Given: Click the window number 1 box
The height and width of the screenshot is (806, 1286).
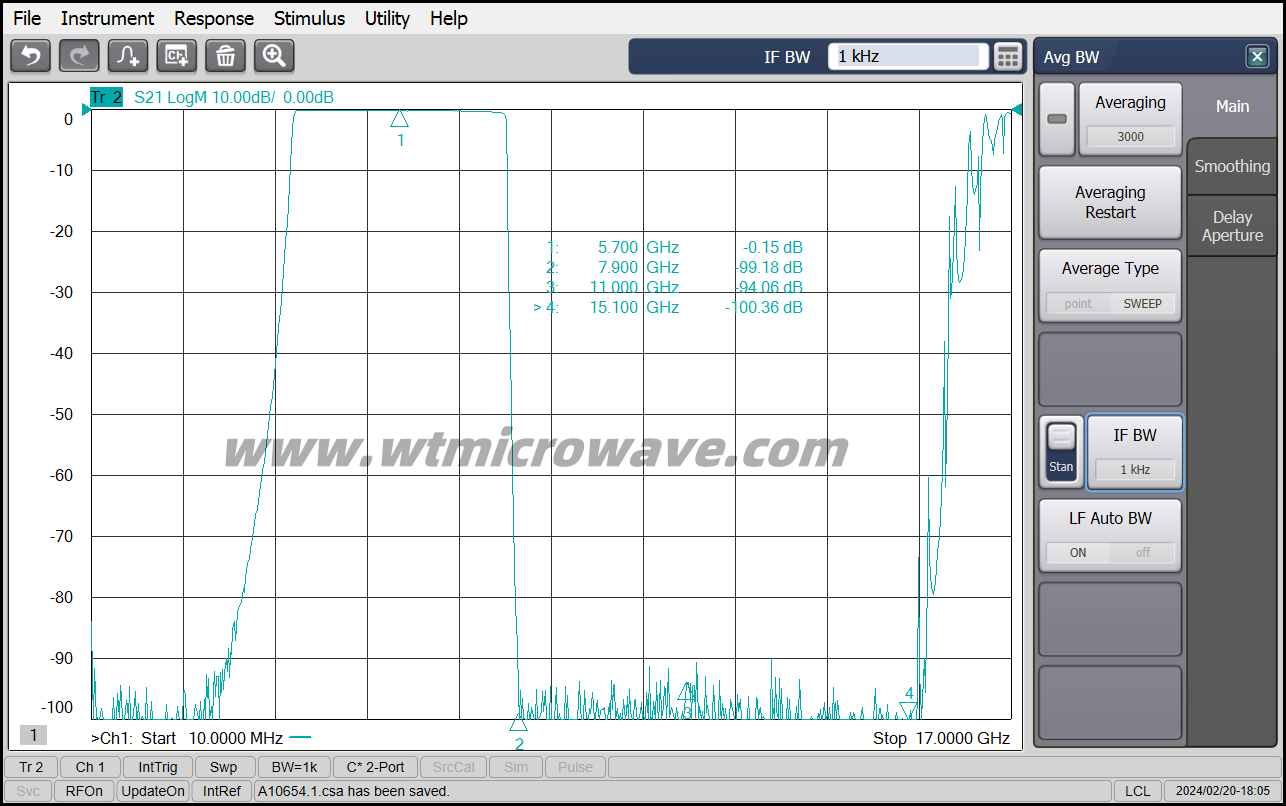Looking at the screenshot, I should 33,735.
